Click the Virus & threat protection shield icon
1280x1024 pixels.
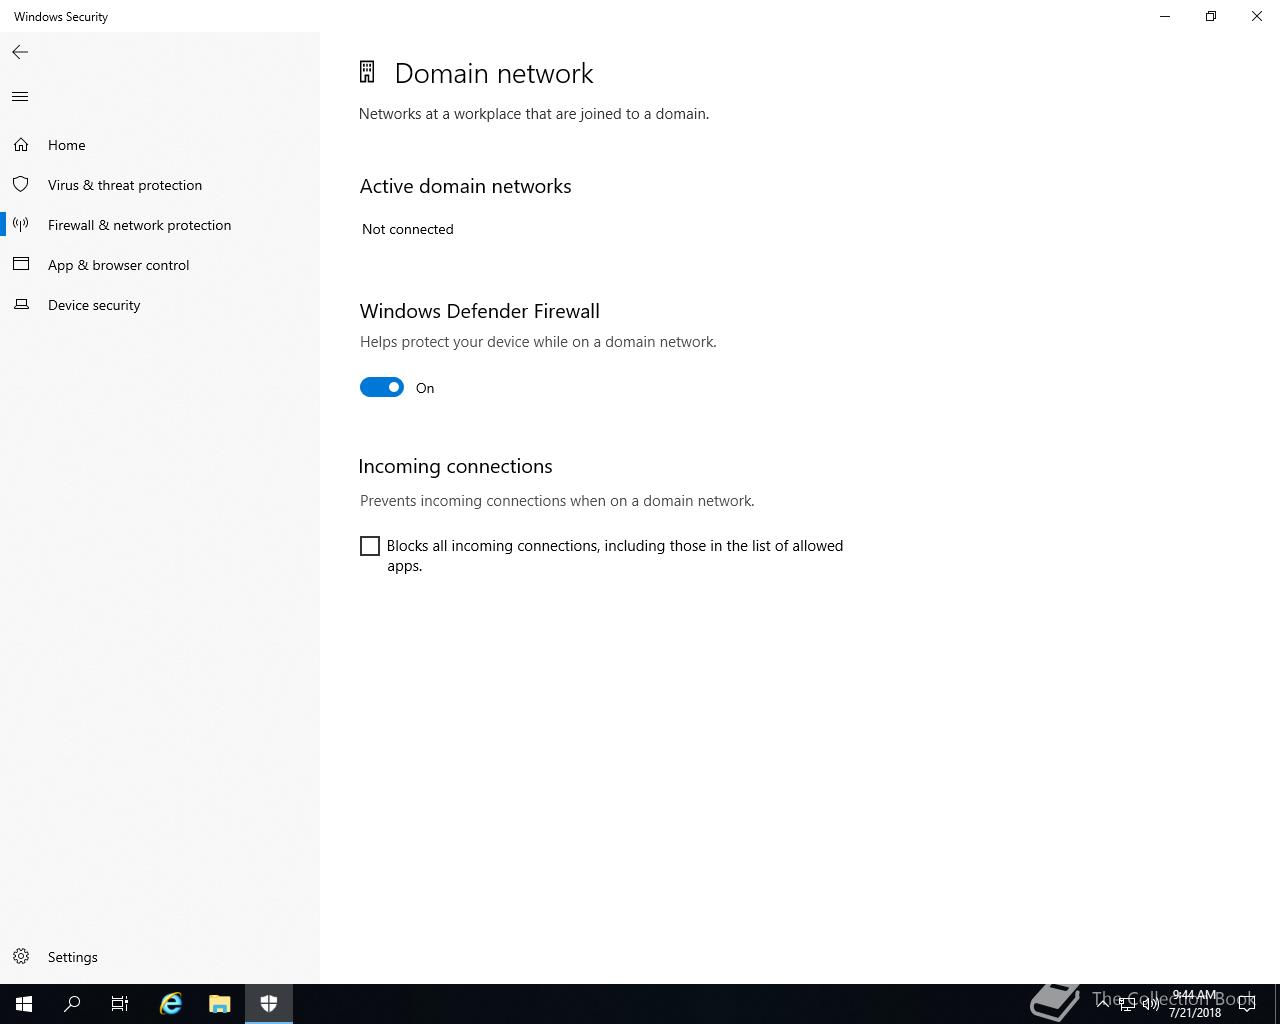point(21,185)
